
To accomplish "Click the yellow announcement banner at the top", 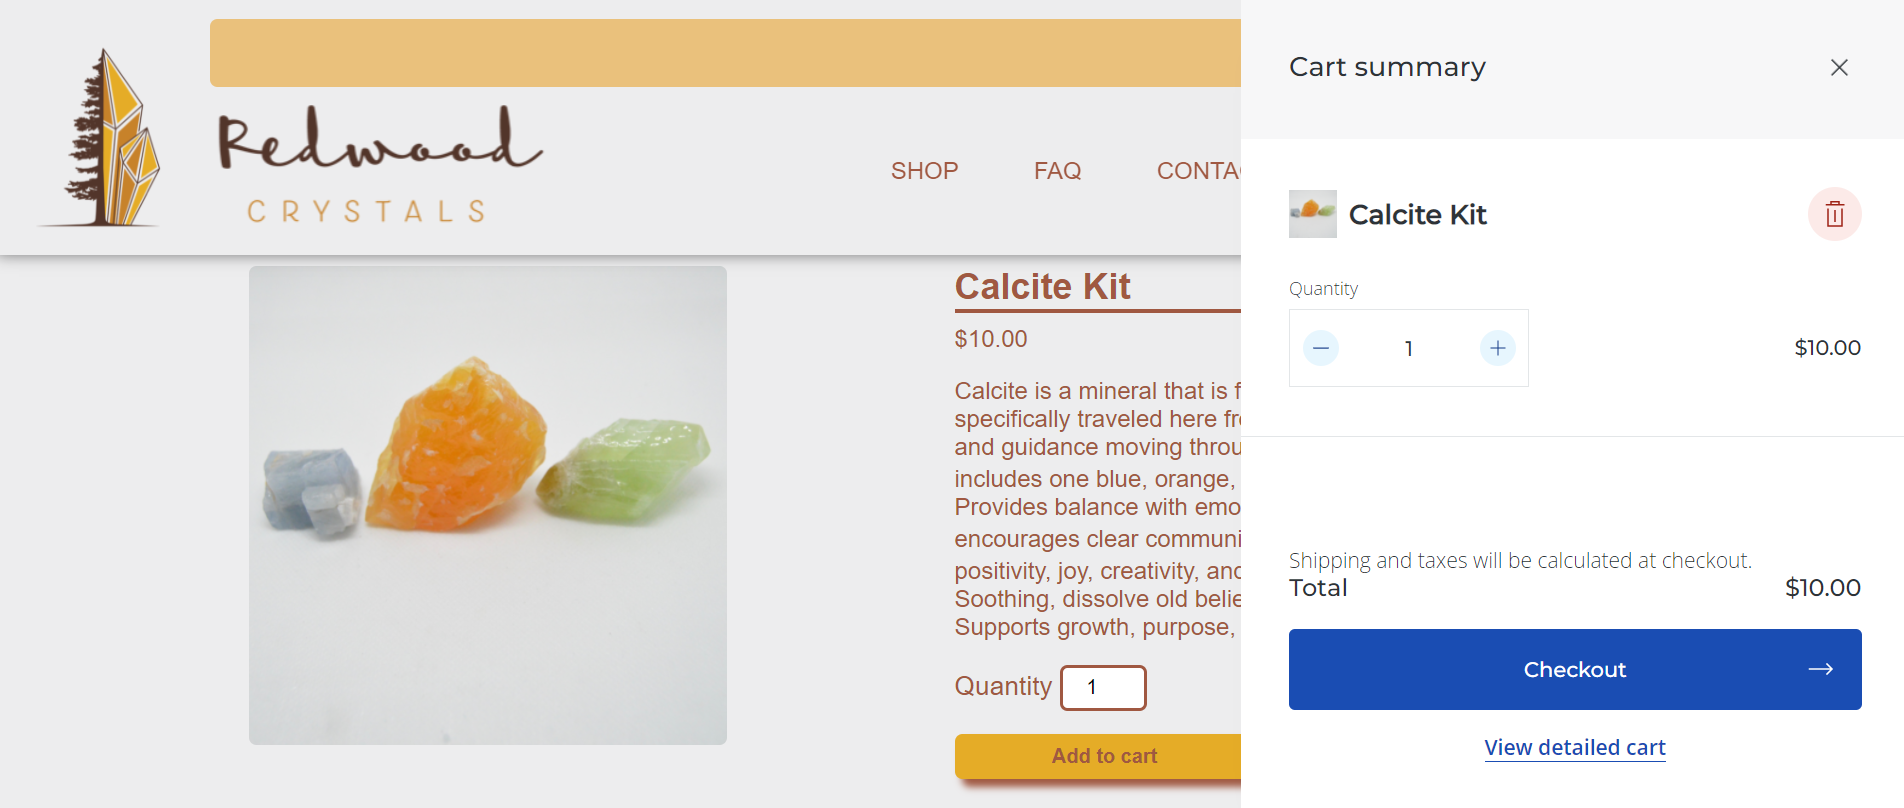I will coord(725,53).
